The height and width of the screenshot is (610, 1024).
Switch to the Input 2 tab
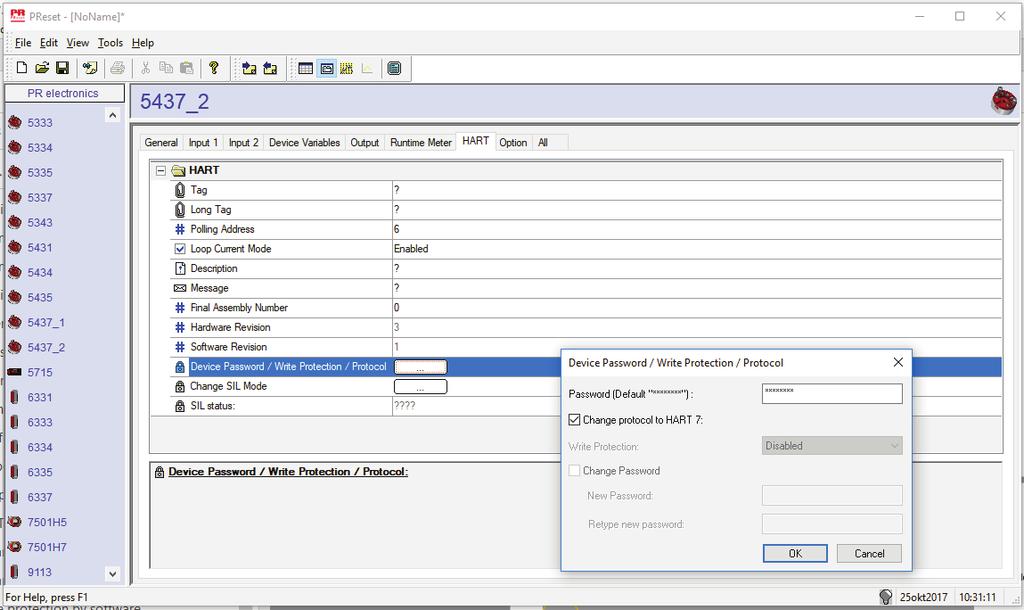coord(244,142)
